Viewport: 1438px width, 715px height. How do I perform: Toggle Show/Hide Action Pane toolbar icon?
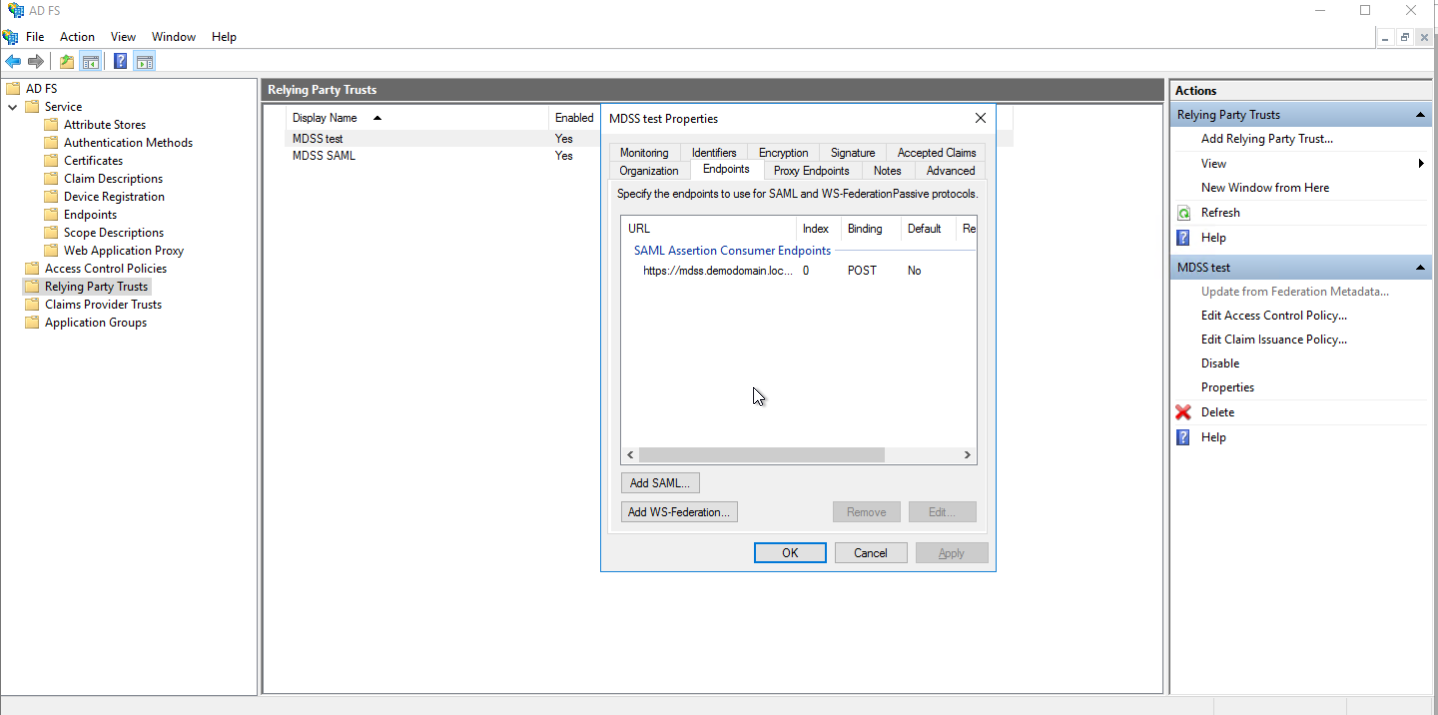(x=144, y=62)
